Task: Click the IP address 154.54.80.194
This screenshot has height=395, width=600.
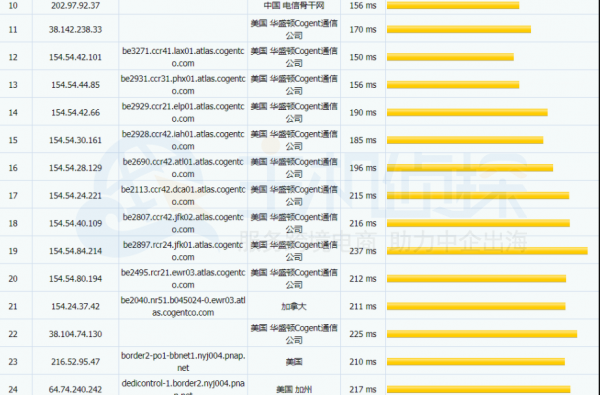Action: 75,279
